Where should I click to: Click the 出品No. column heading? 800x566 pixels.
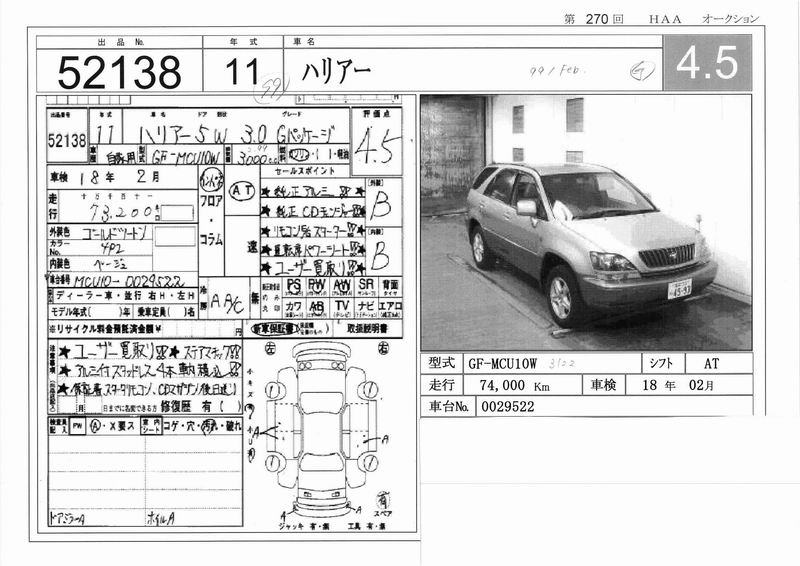(x=120, y=42)
